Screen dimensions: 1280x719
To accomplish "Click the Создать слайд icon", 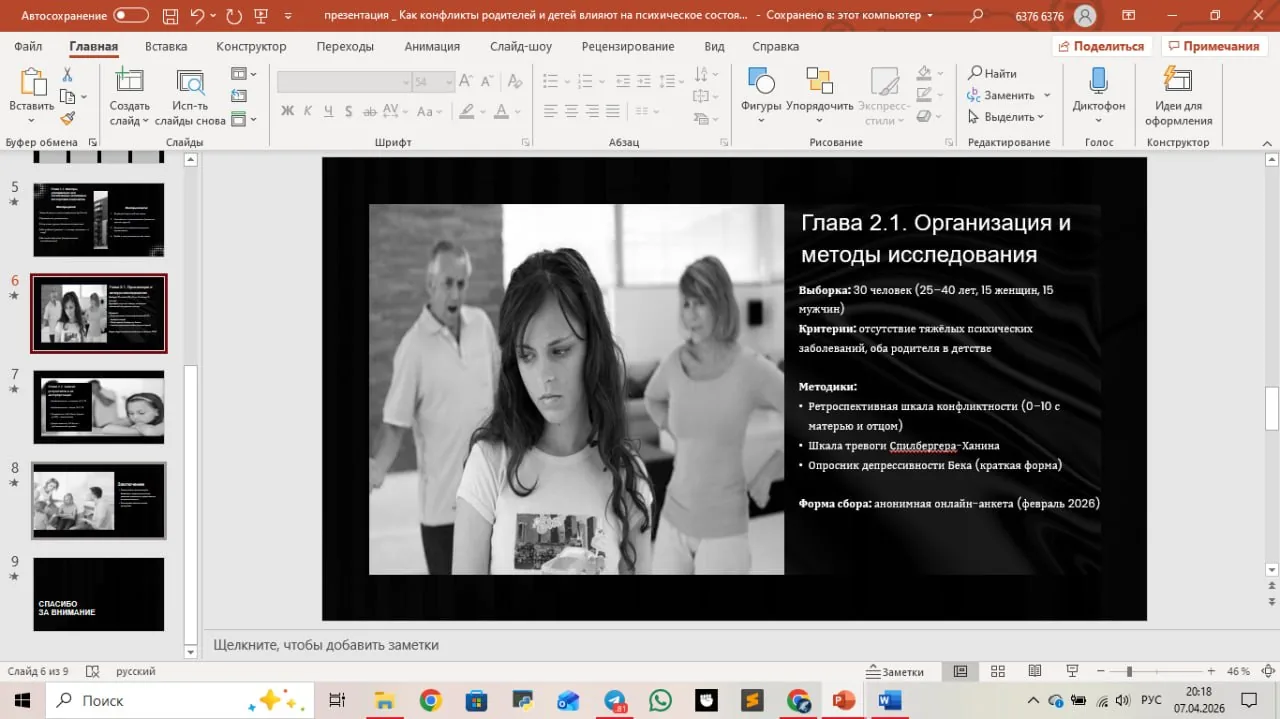I will (x=129, y=81).
